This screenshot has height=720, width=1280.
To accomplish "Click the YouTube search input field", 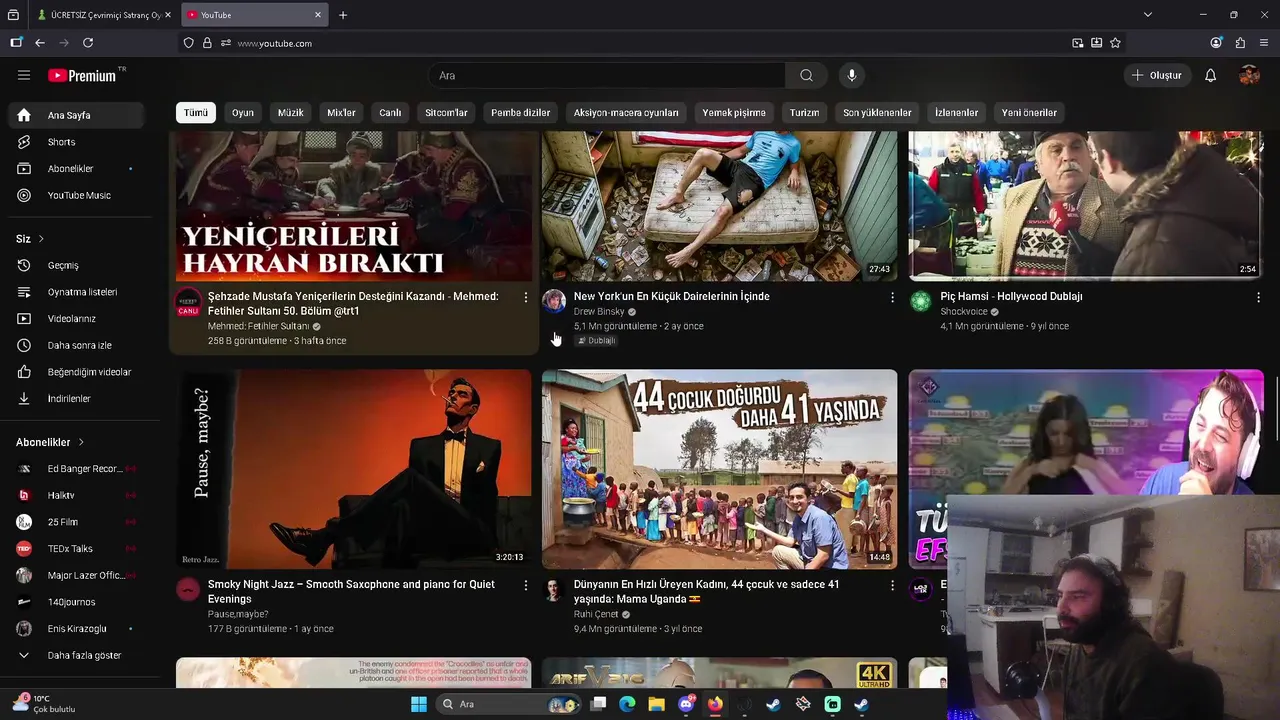I will 607,75.
